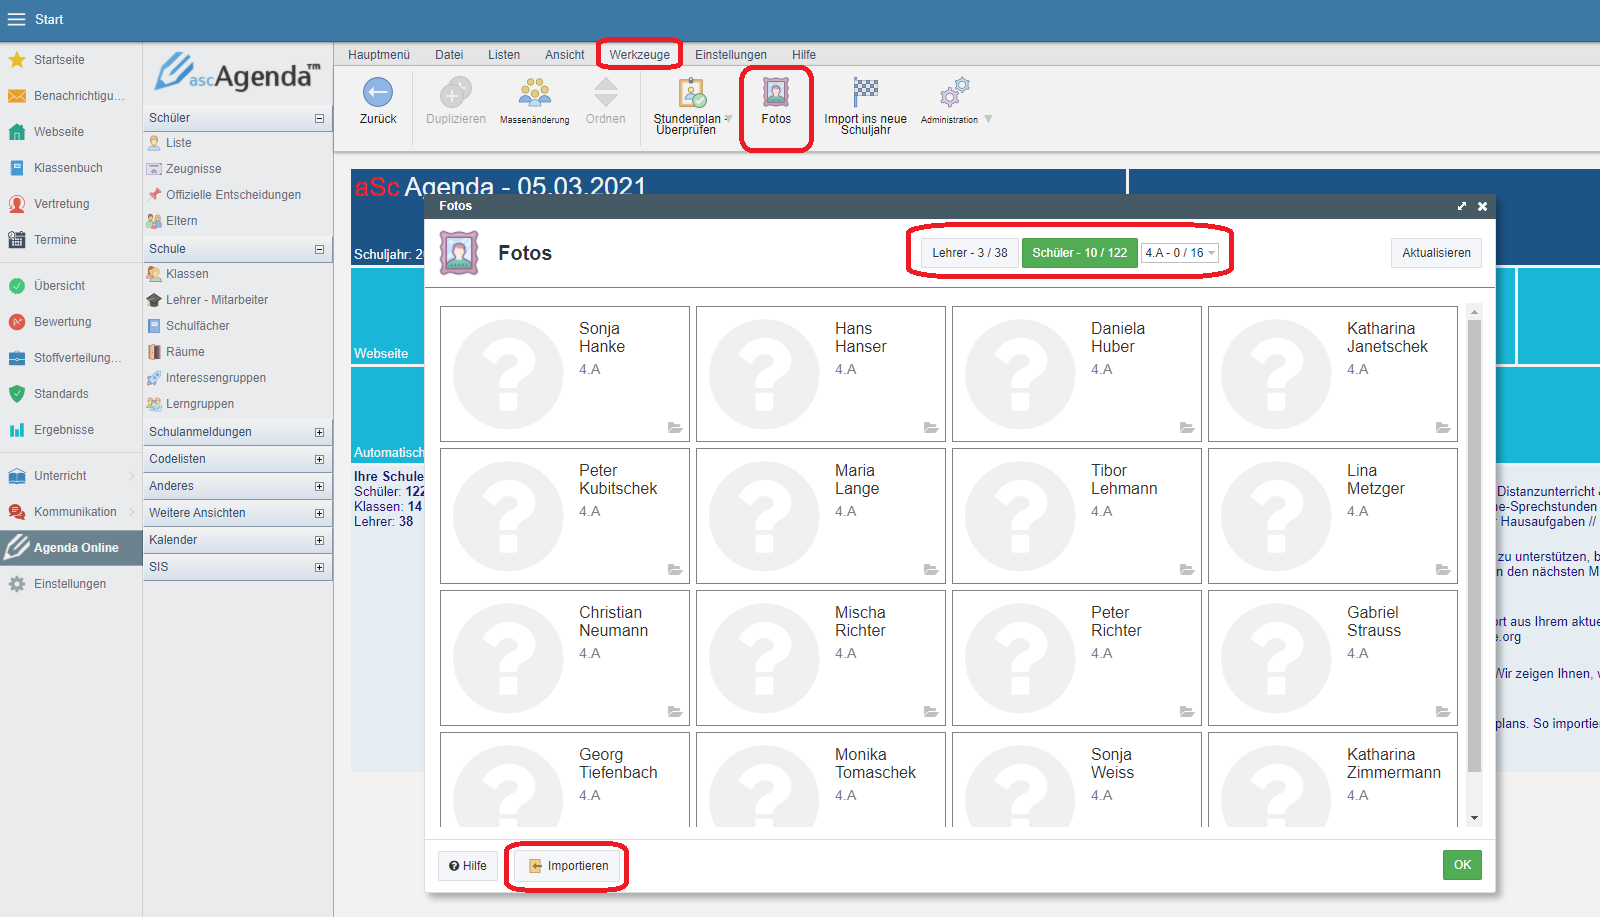Screen dimensions: 1600x917
Task: Open the Werkzeuge menu
Action: point(640,55)
